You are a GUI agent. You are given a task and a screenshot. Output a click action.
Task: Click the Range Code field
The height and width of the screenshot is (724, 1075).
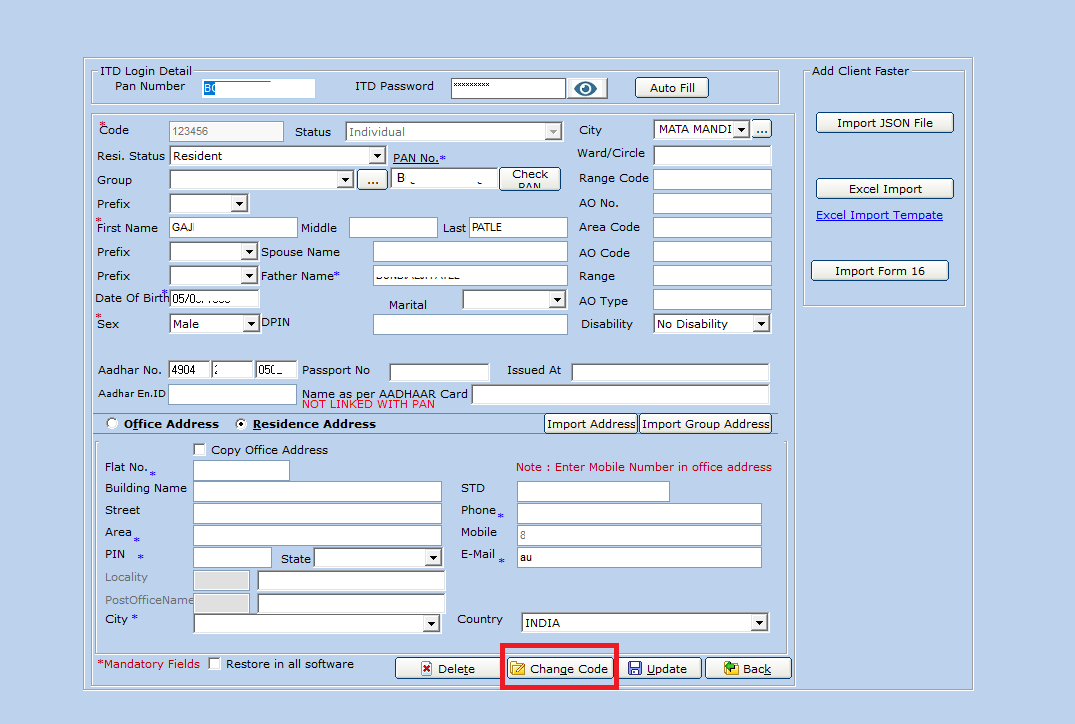[x=712, y=179]
